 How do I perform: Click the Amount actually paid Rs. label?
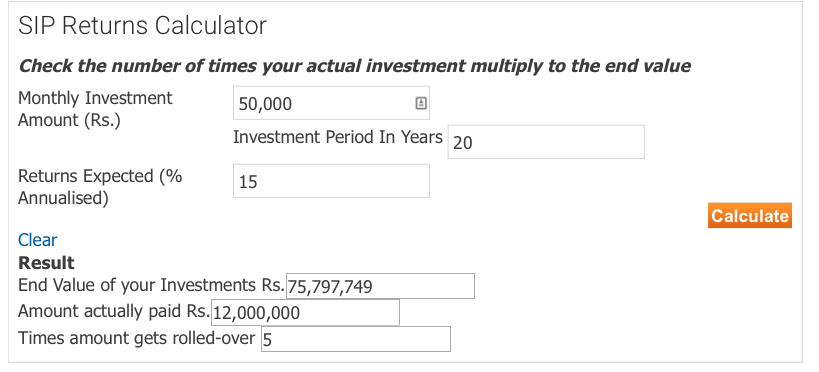[114, 311]
